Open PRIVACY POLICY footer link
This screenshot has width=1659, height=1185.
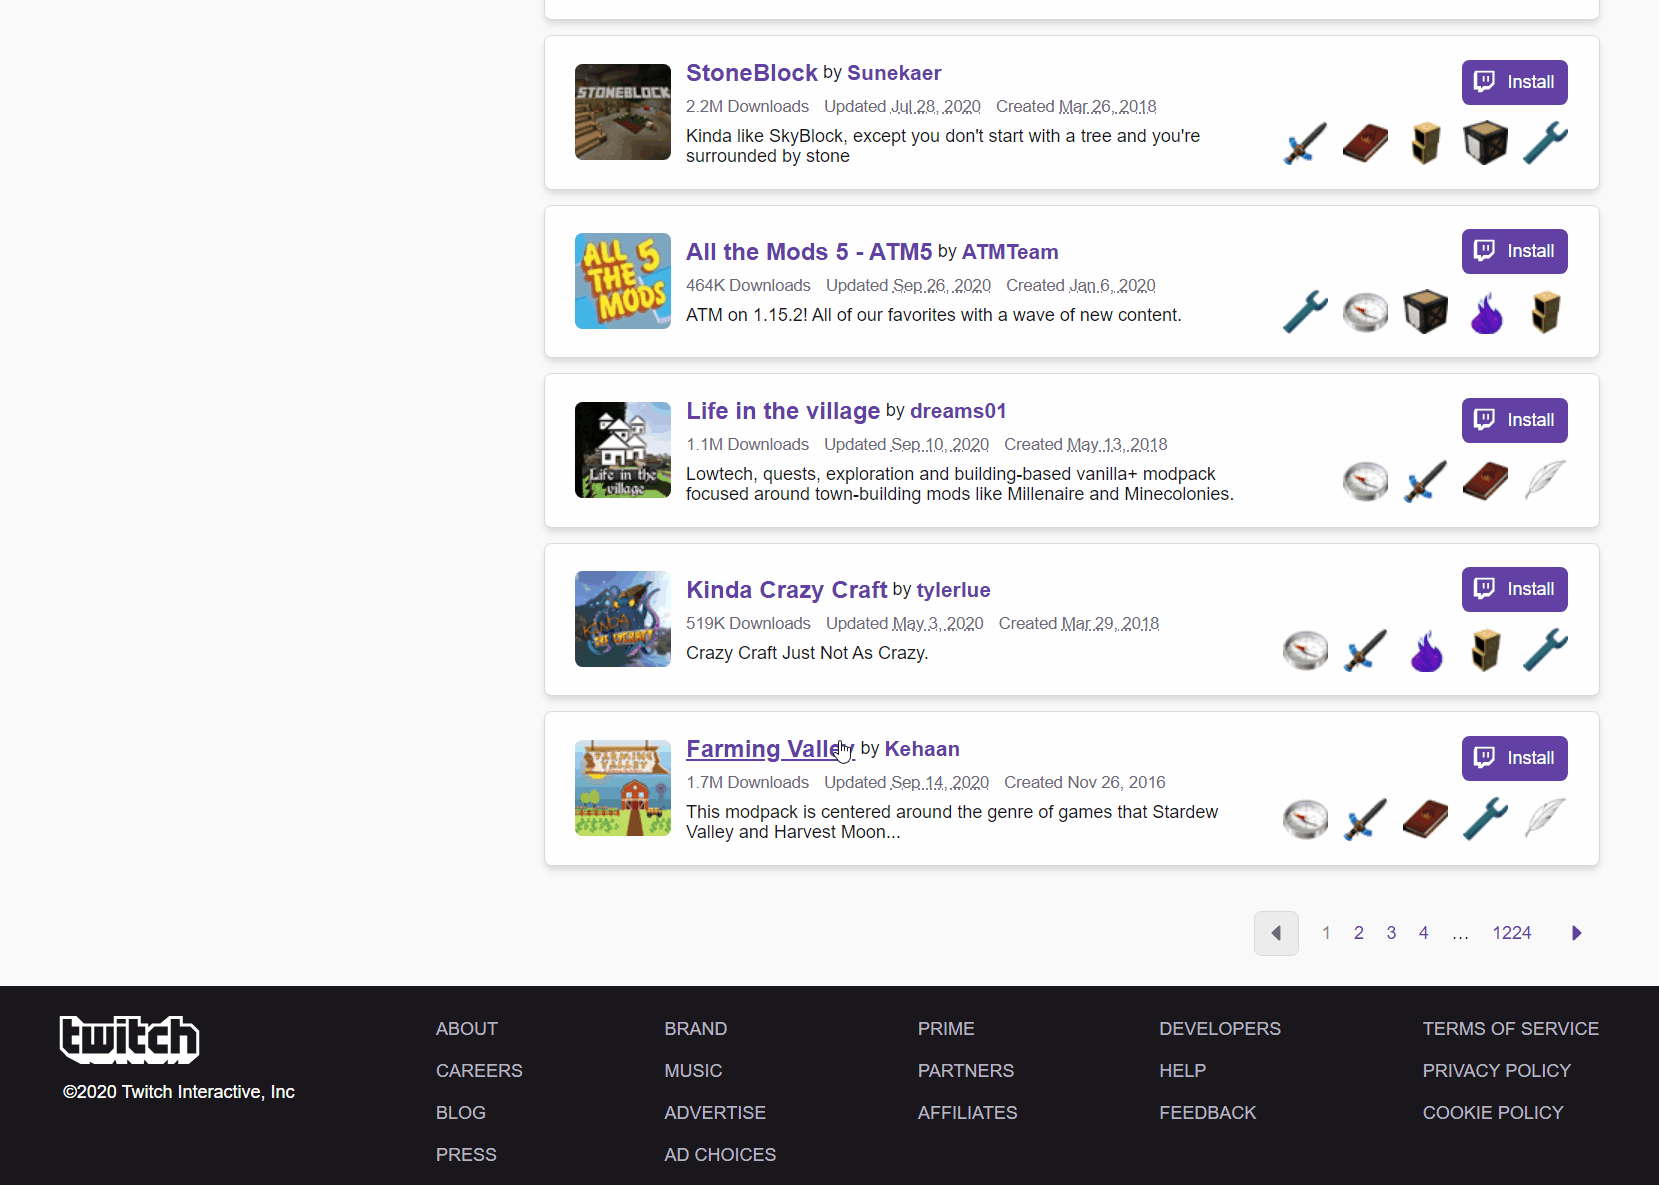pyautogui.click(x=1497, y=1071)
